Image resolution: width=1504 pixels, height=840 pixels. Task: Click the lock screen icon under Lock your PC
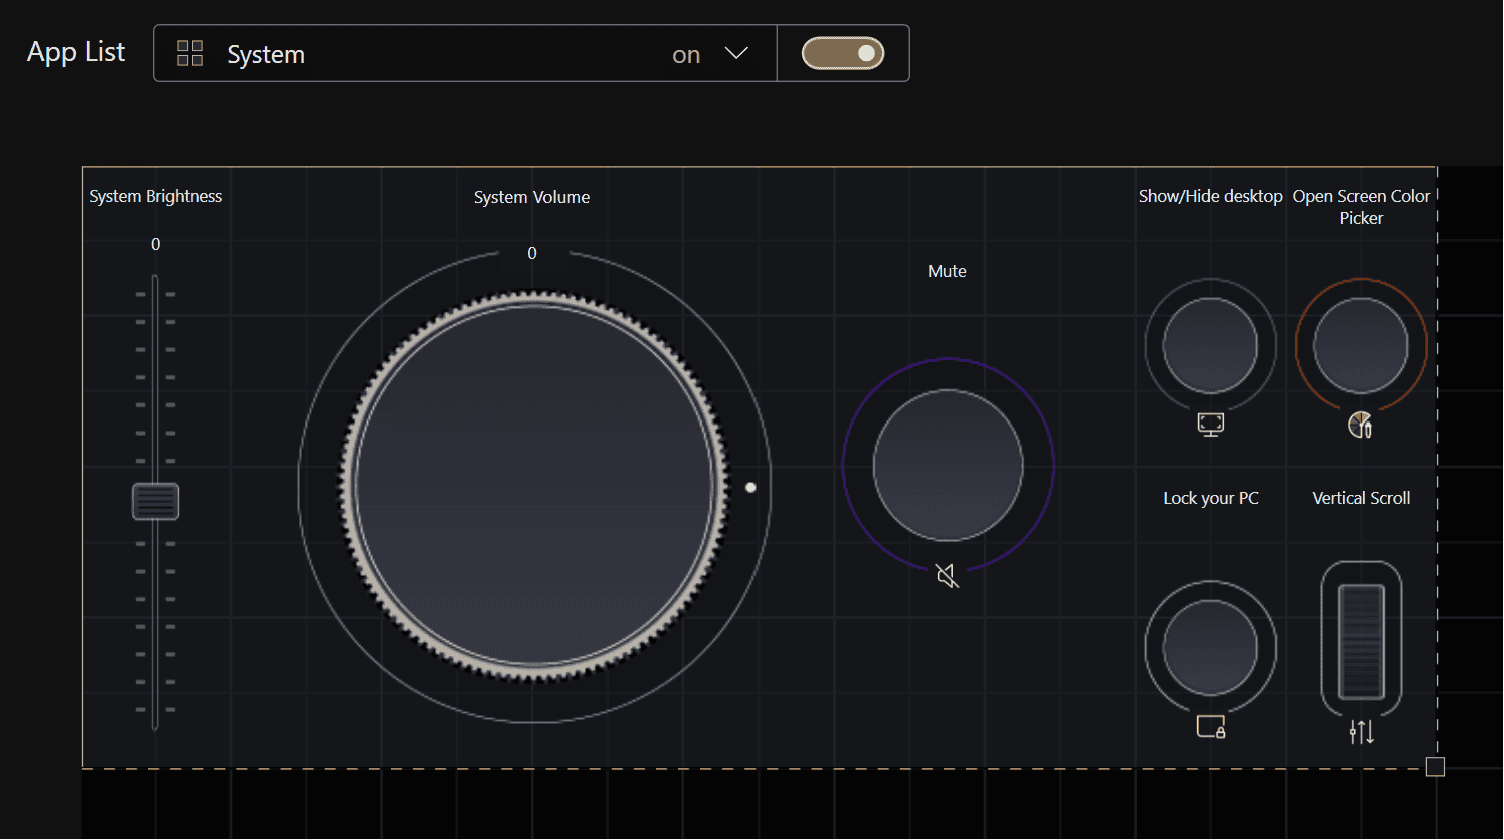click(x=1211, y=727)
